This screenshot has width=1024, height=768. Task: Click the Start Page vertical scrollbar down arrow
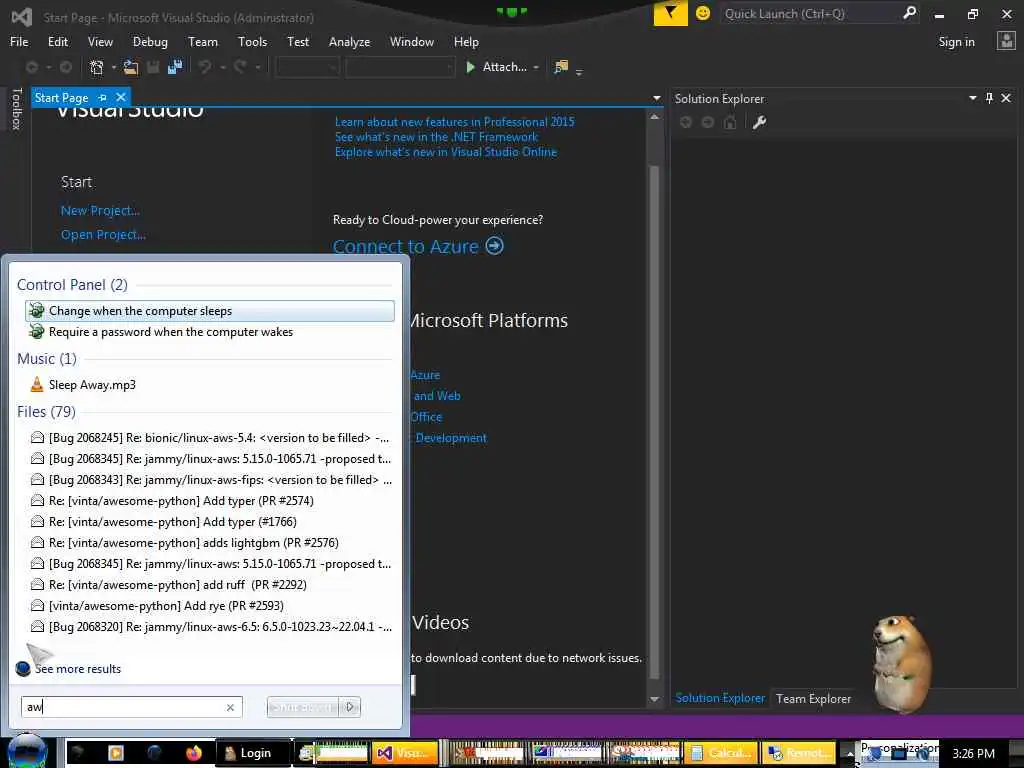click(x=654, y=699)
